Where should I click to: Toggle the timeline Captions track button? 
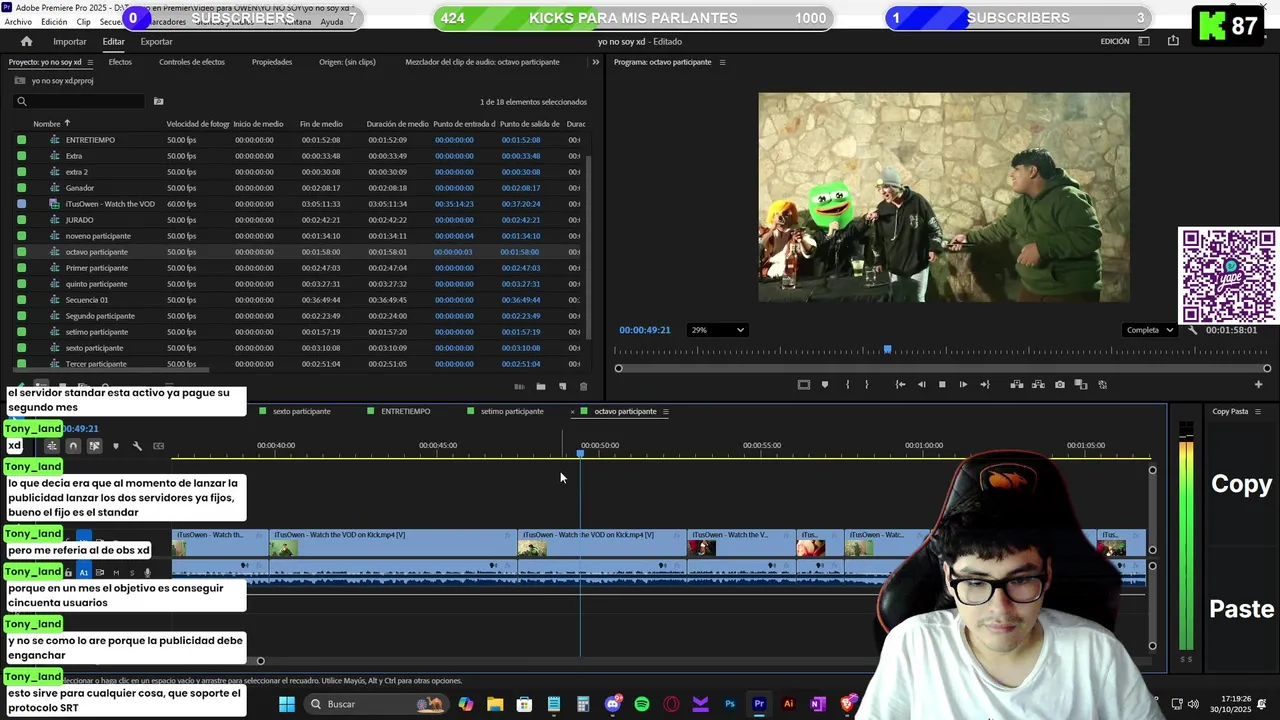(x=158, y=446)
